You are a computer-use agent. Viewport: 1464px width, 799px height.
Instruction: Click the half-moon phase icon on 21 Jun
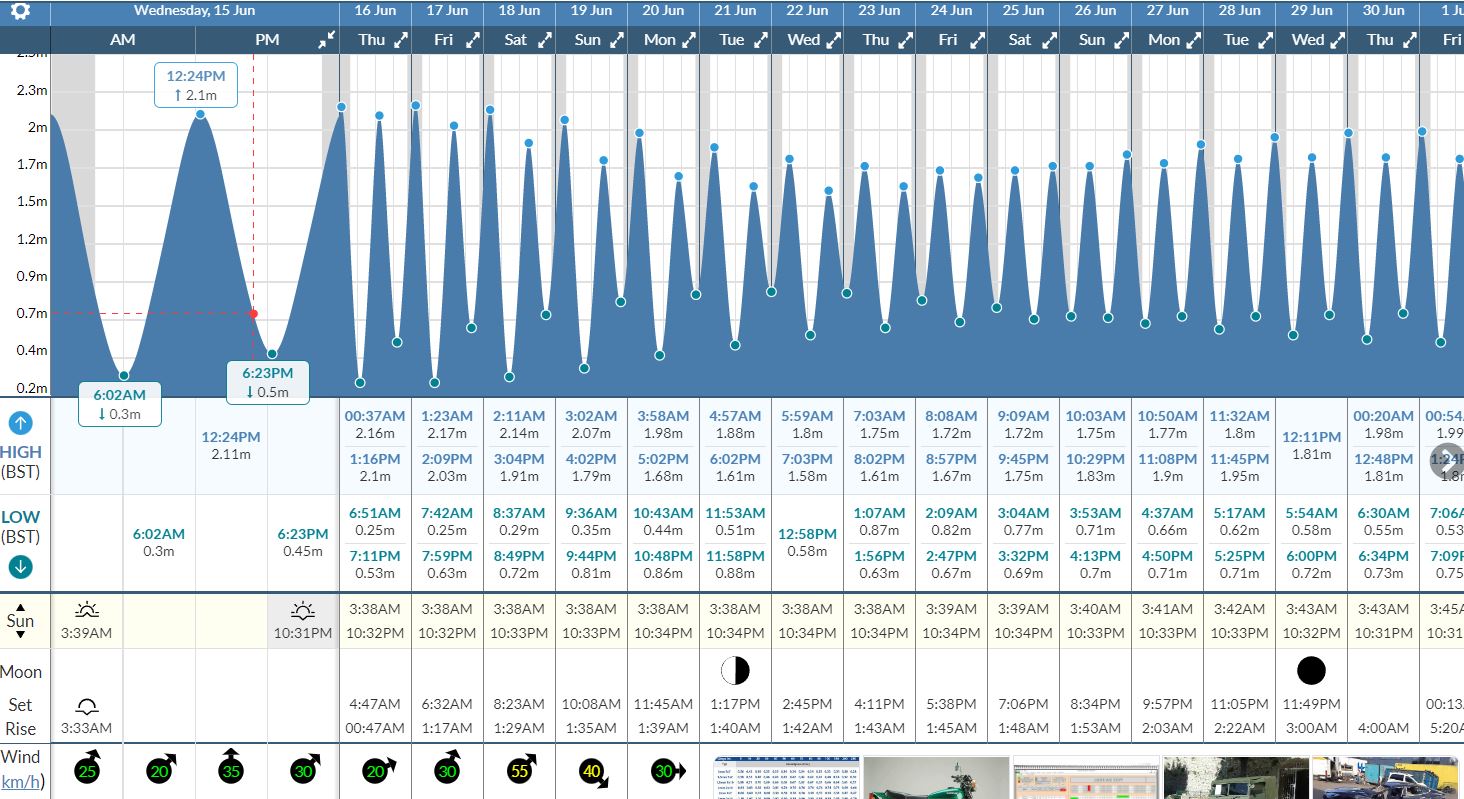click(x=735, y=670)
